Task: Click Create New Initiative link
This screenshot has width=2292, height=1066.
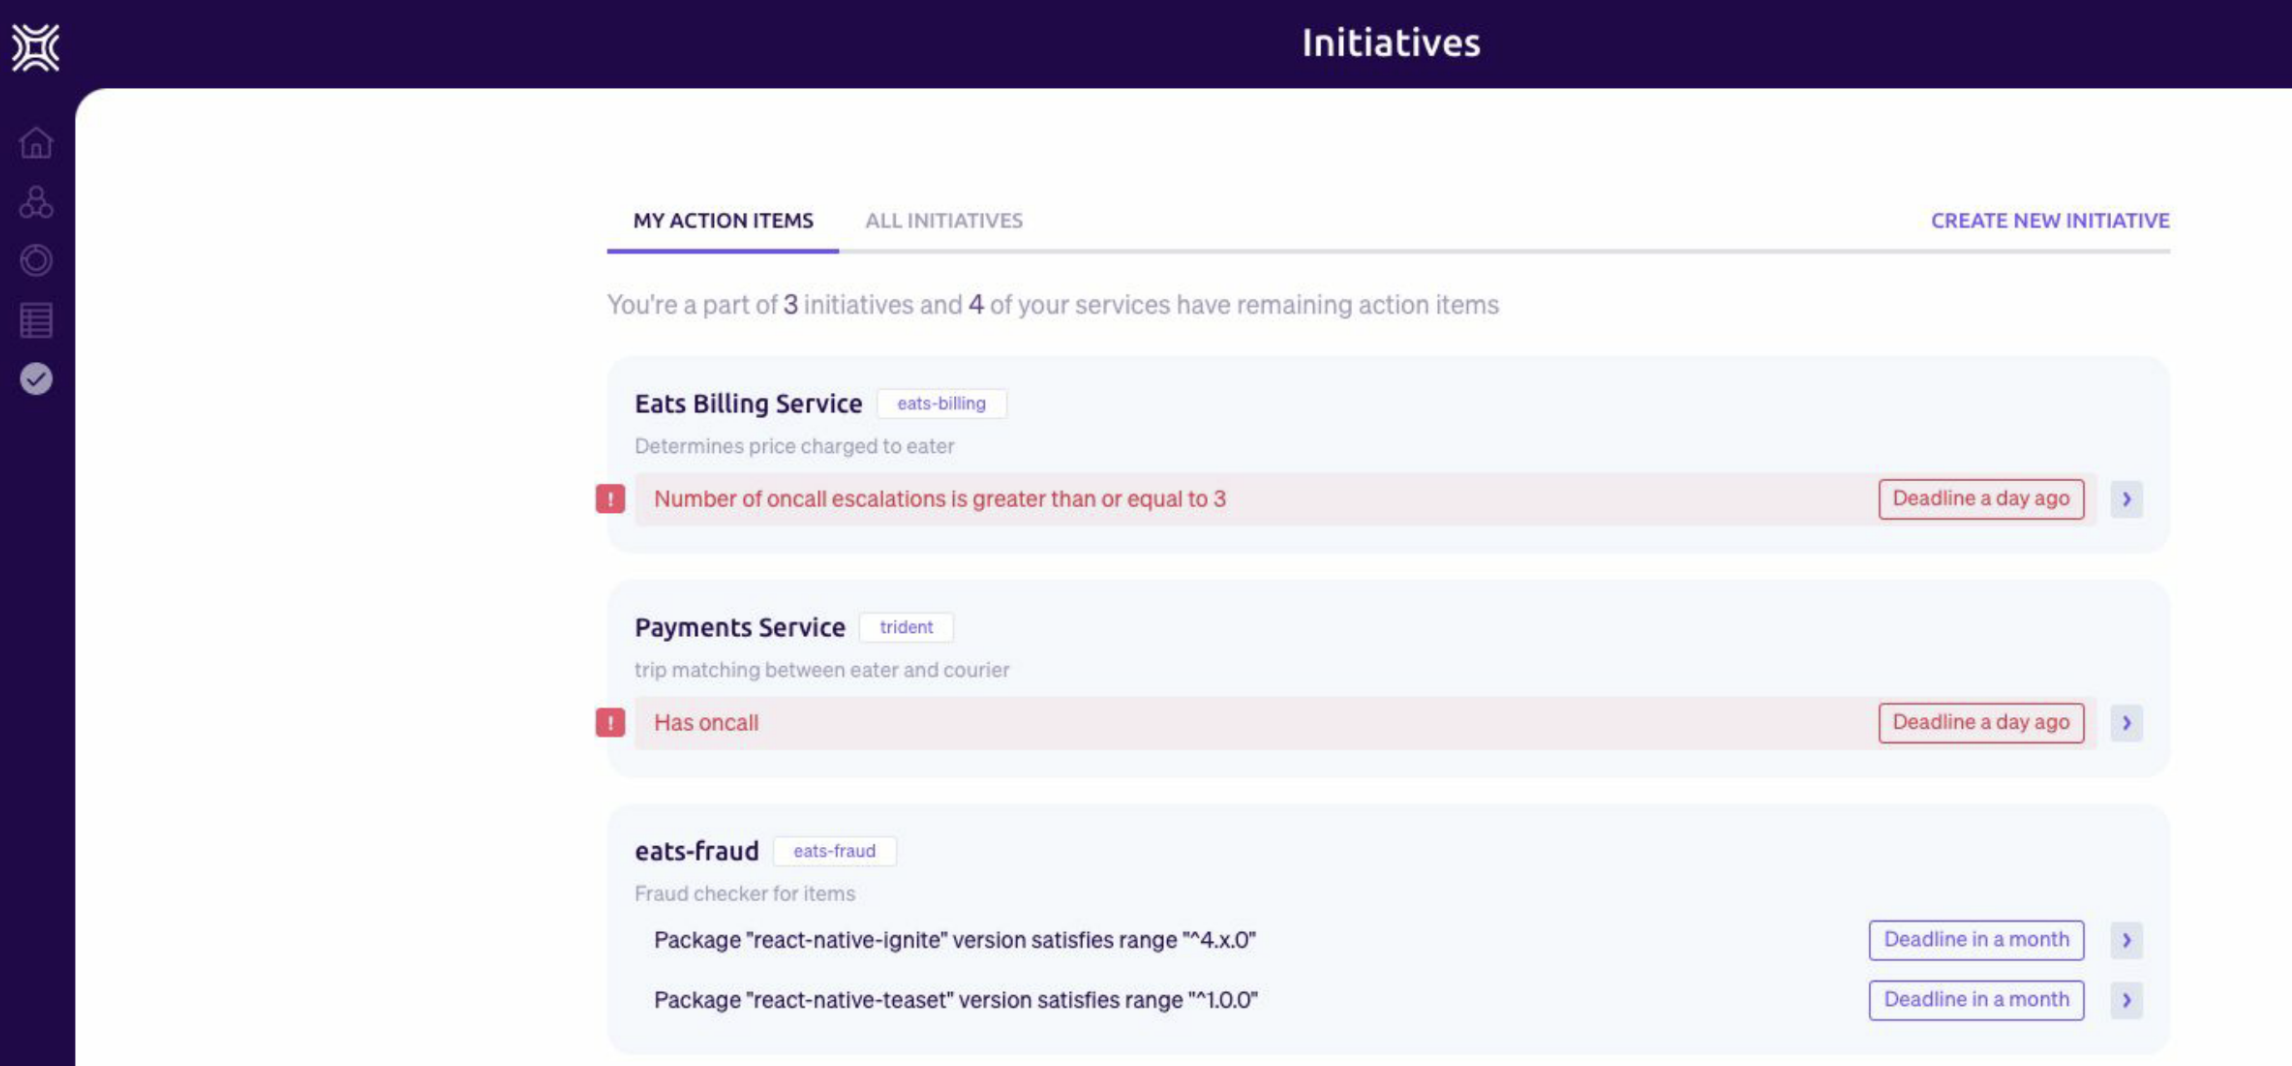Action: (2050, 221)
